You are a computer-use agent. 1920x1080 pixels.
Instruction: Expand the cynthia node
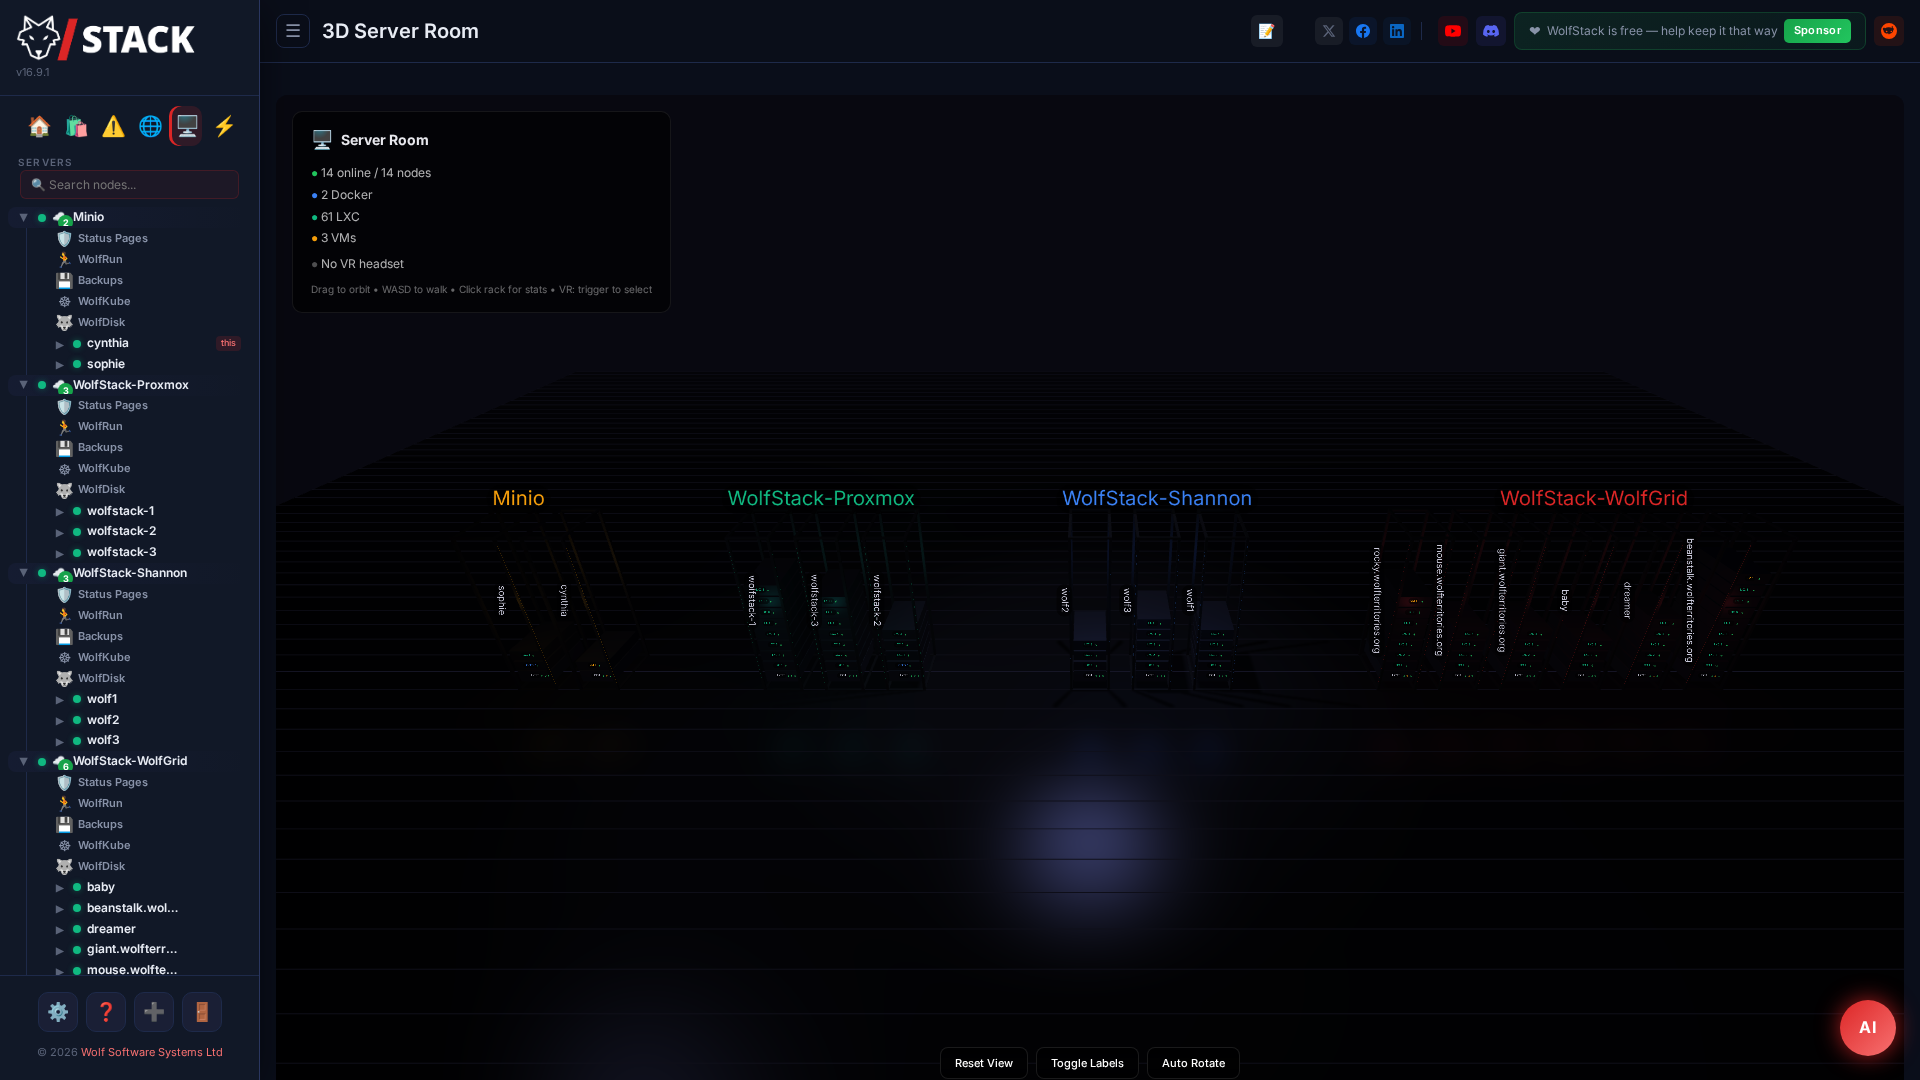60,344
